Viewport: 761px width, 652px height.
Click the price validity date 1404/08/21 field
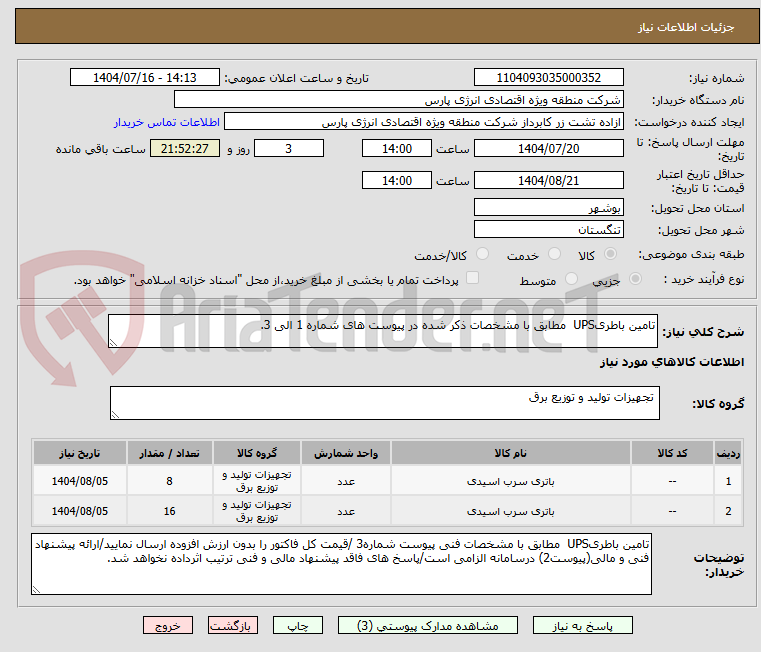pos(548,181)
